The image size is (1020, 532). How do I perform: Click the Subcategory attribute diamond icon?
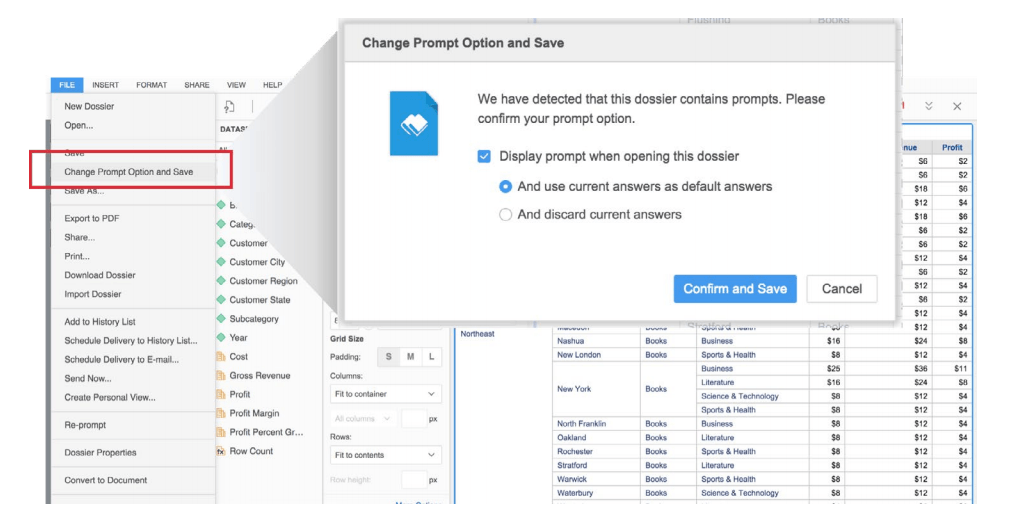click(x=221, y=319)
